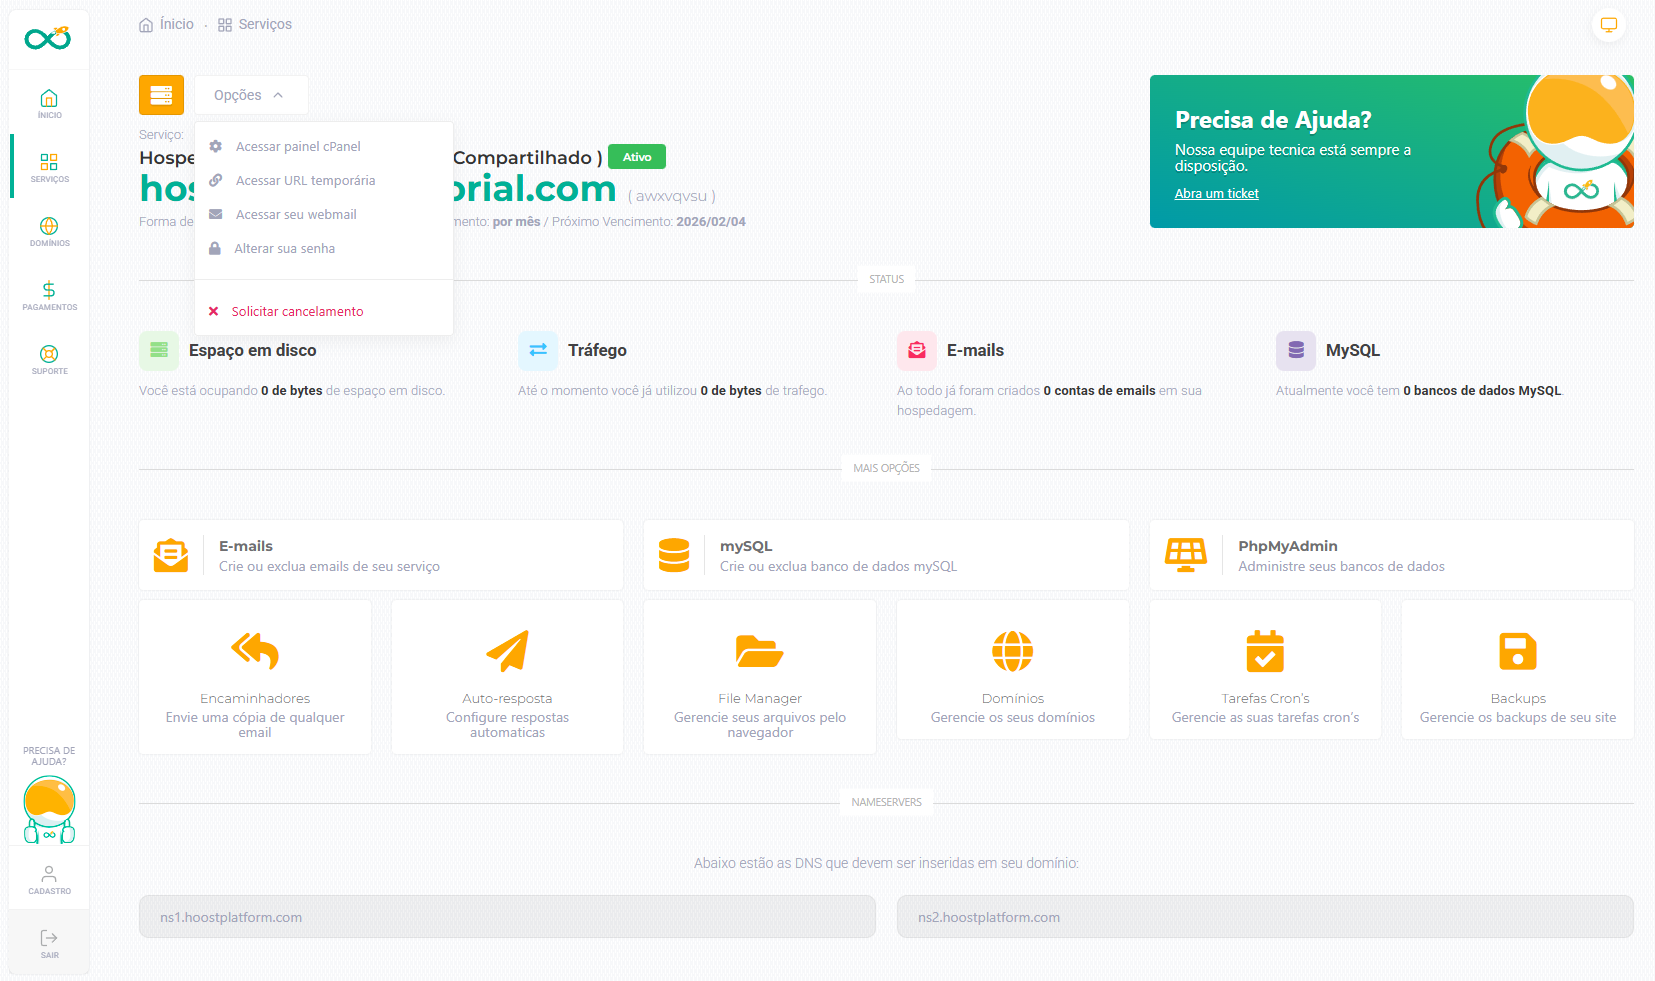This screenshot has height=981, width=1655.
Task: Open the File Manager tile
Action: (760, 676)
